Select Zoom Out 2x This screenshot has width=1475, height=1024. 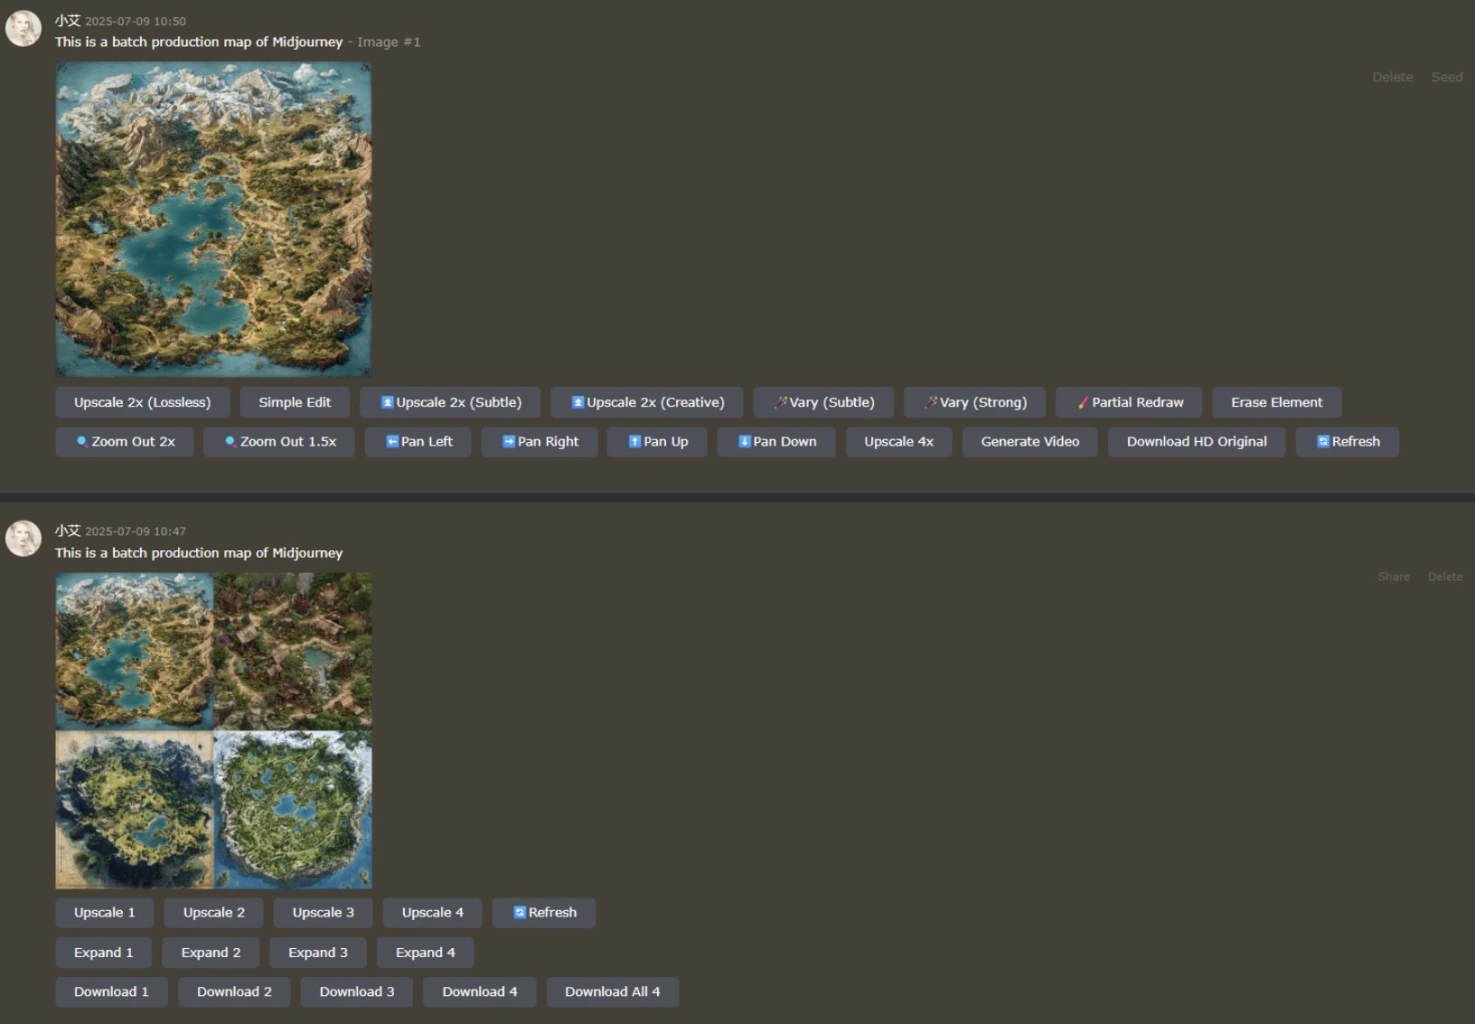coord(125,441)
